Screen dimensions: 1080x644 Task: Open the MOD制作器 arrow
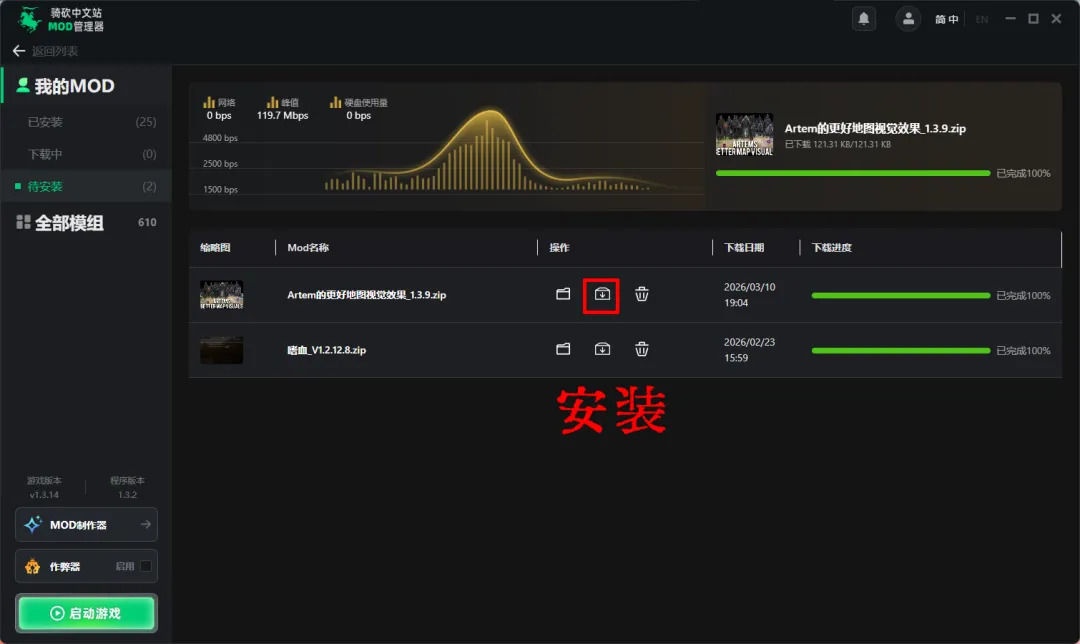[x=145, y=524]
